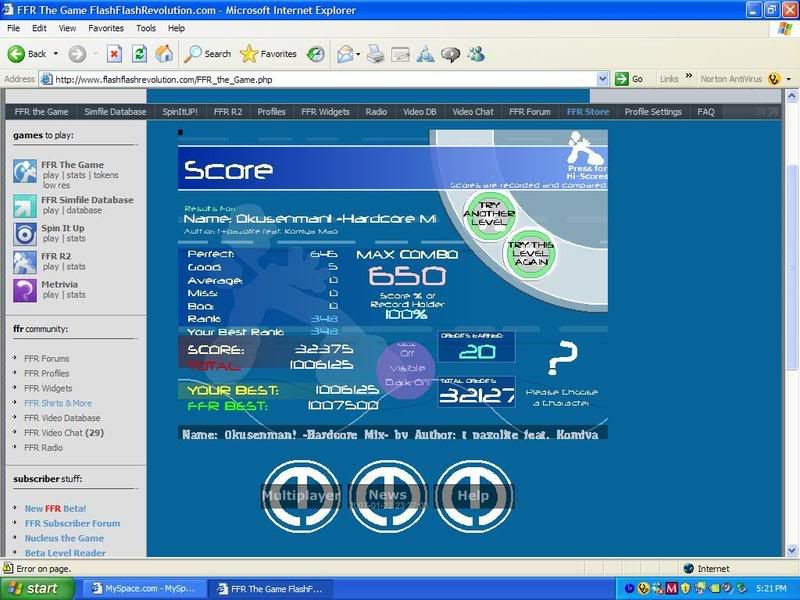Image resolution: width=800 pixels, height=600 pixels.
Task: Open the Spin It Up game icon
Action: click(25, 234)
